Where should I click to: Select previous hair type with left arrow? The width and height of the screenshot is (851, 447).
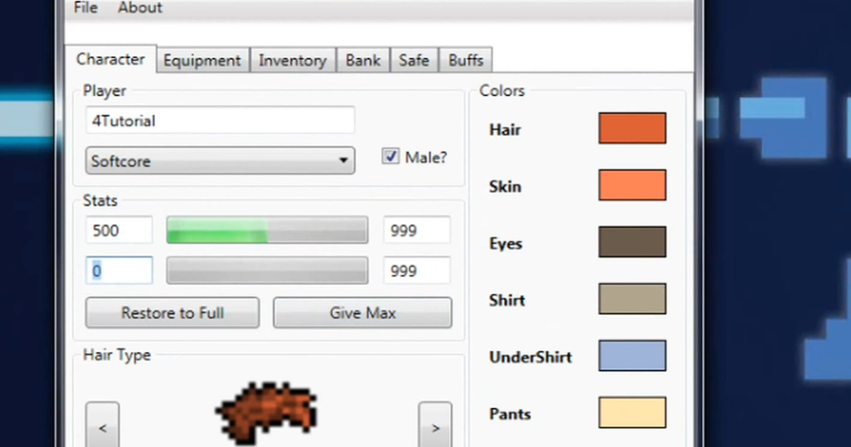coord(102,426)
